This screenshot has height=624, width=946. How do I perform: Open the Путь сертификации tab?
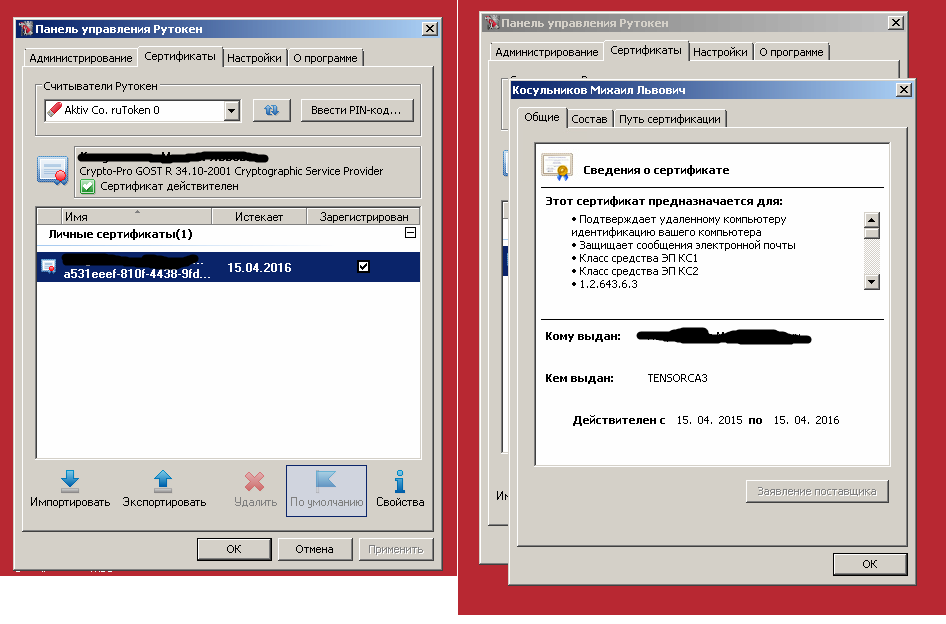click(669, 119)
